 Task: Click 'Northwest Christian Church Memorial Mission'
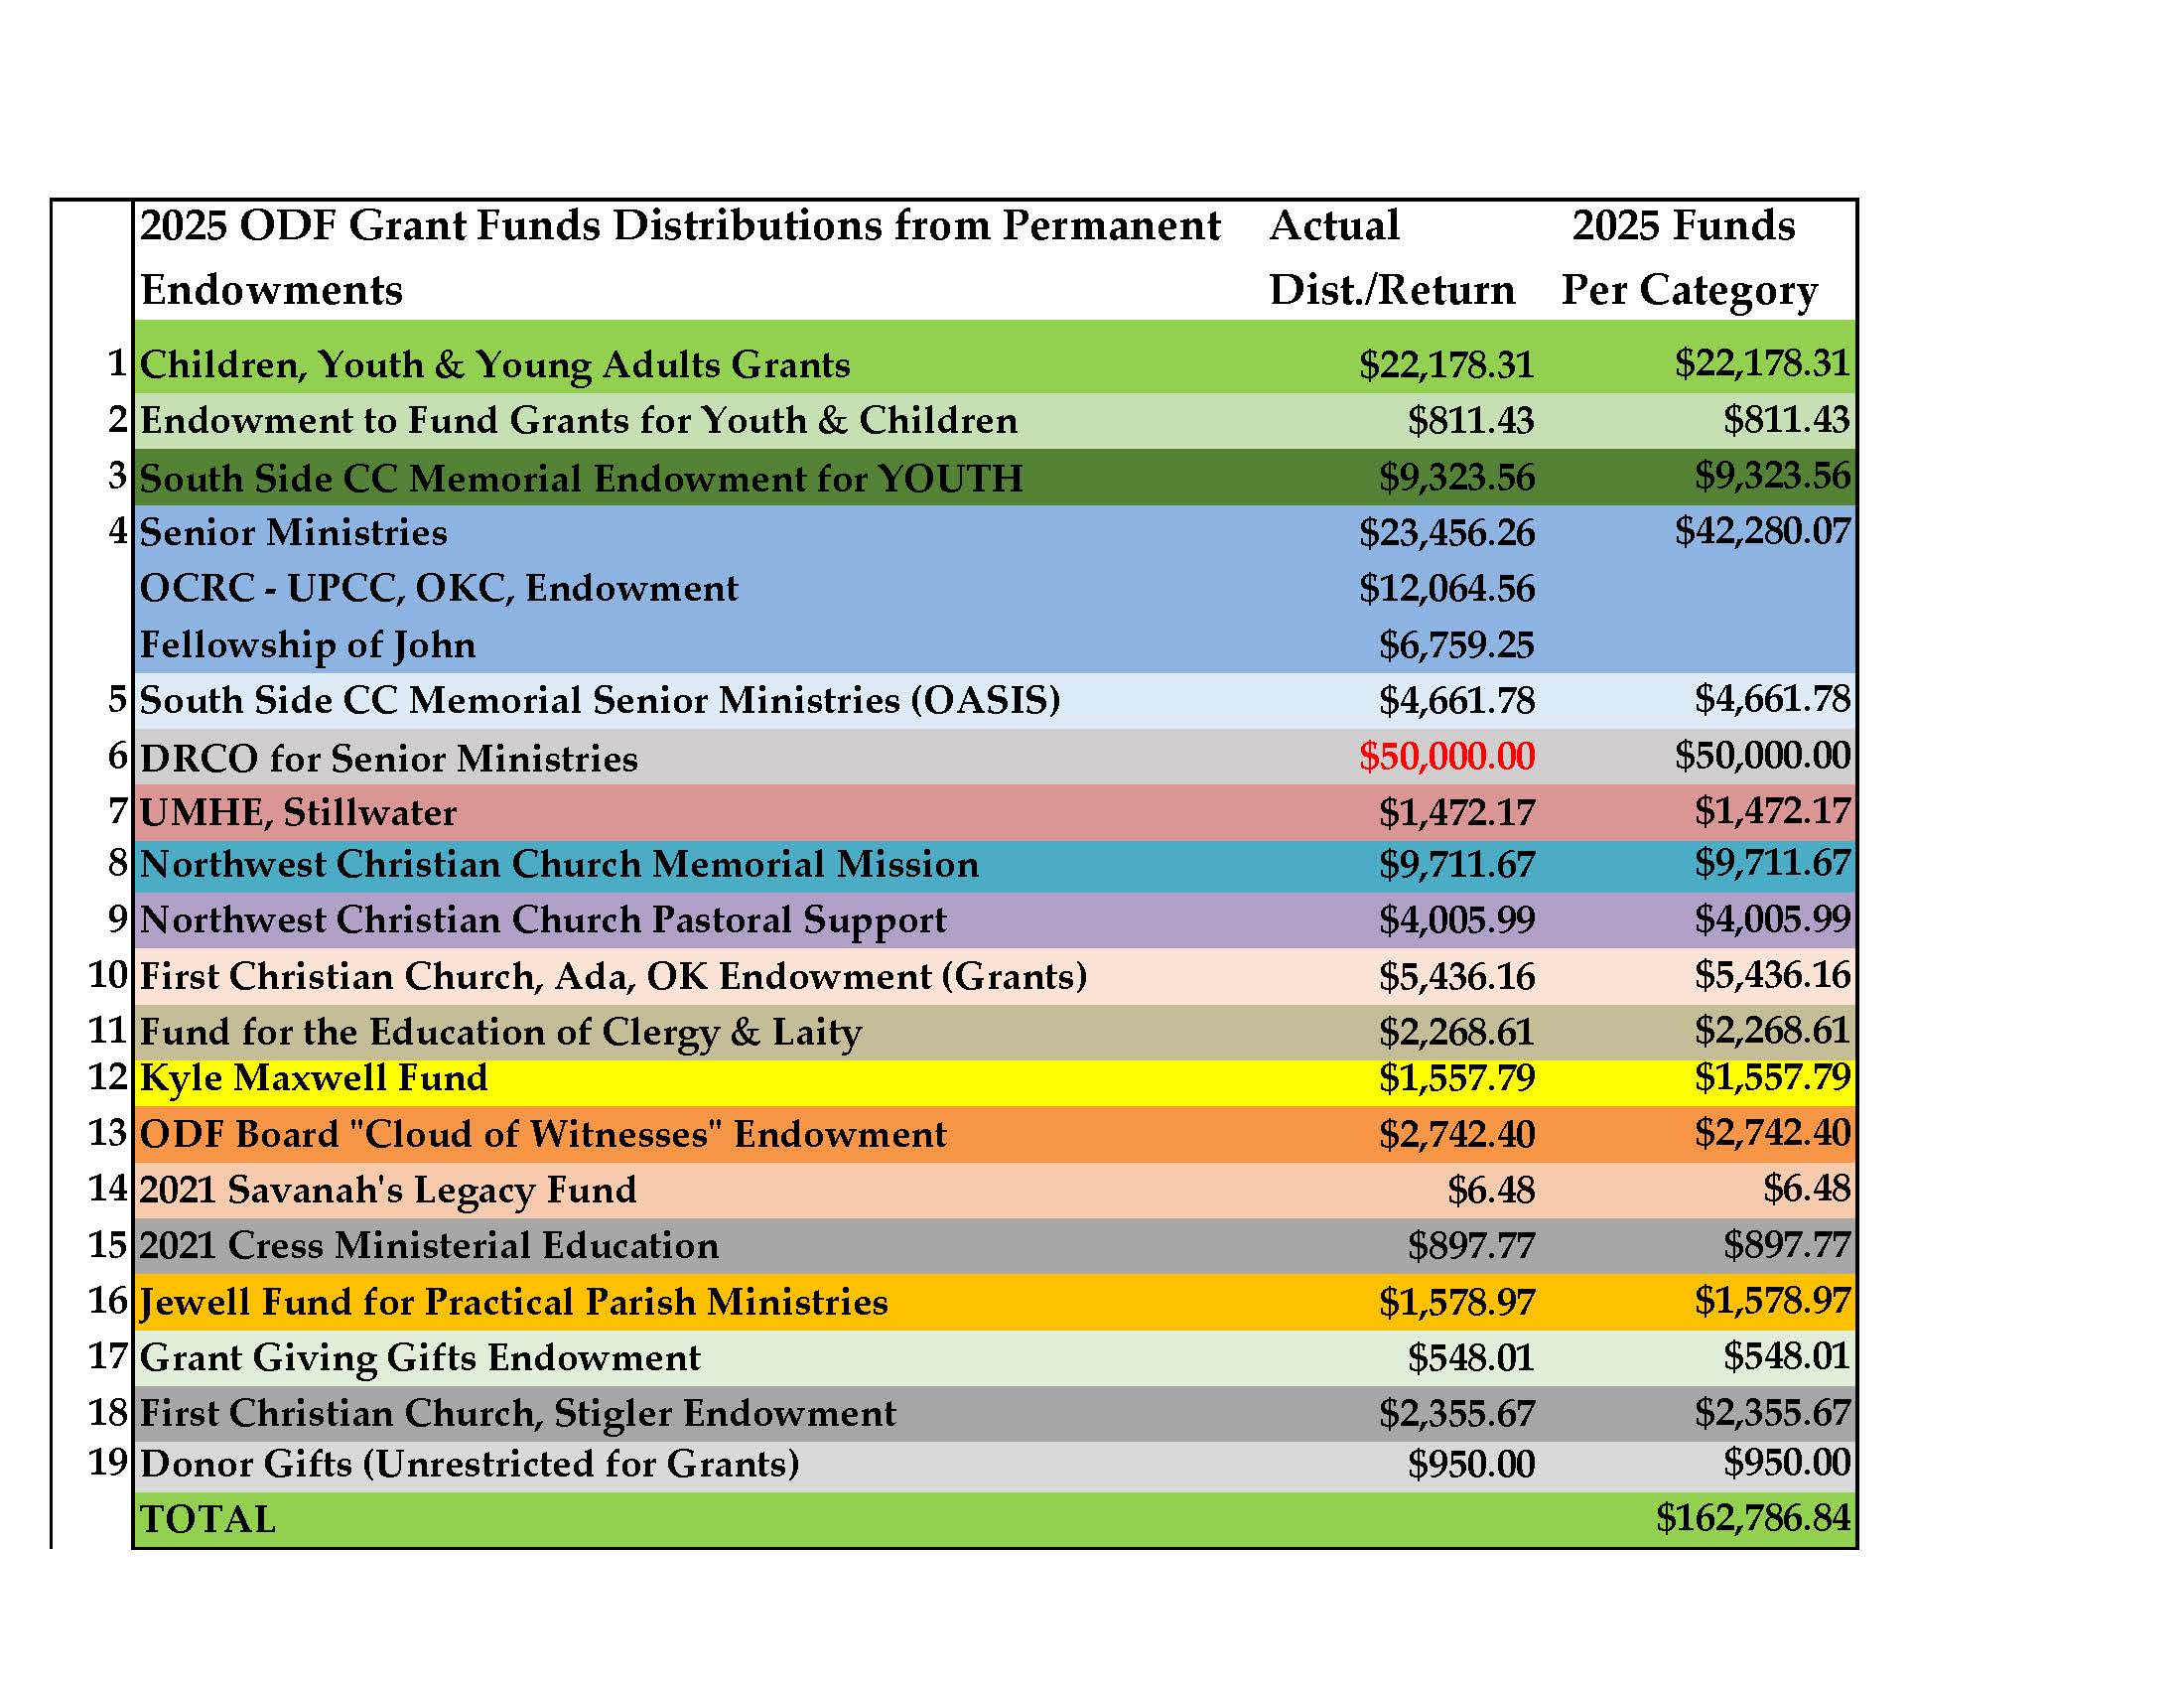(559, 864)
